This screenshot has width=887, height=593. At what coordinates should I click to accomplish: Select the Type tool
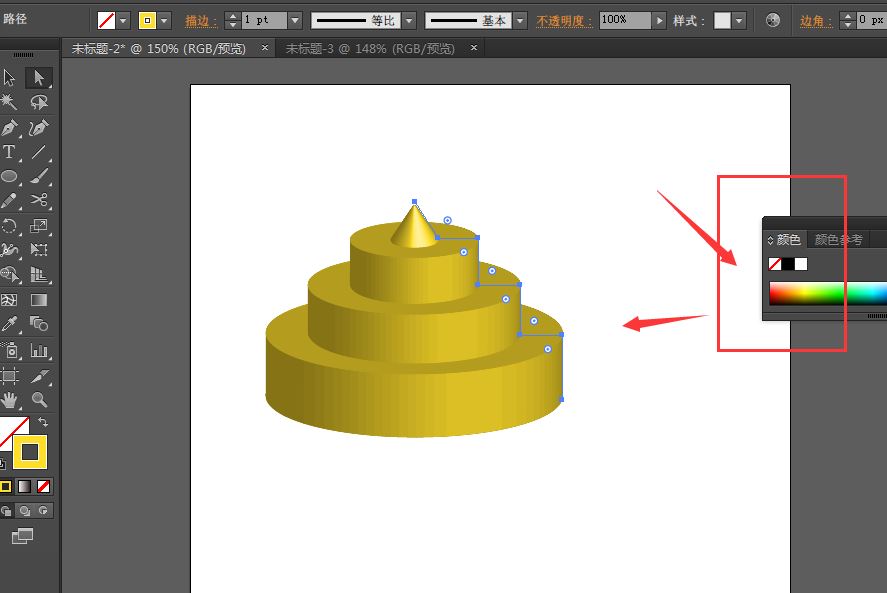tap(9, 152)
